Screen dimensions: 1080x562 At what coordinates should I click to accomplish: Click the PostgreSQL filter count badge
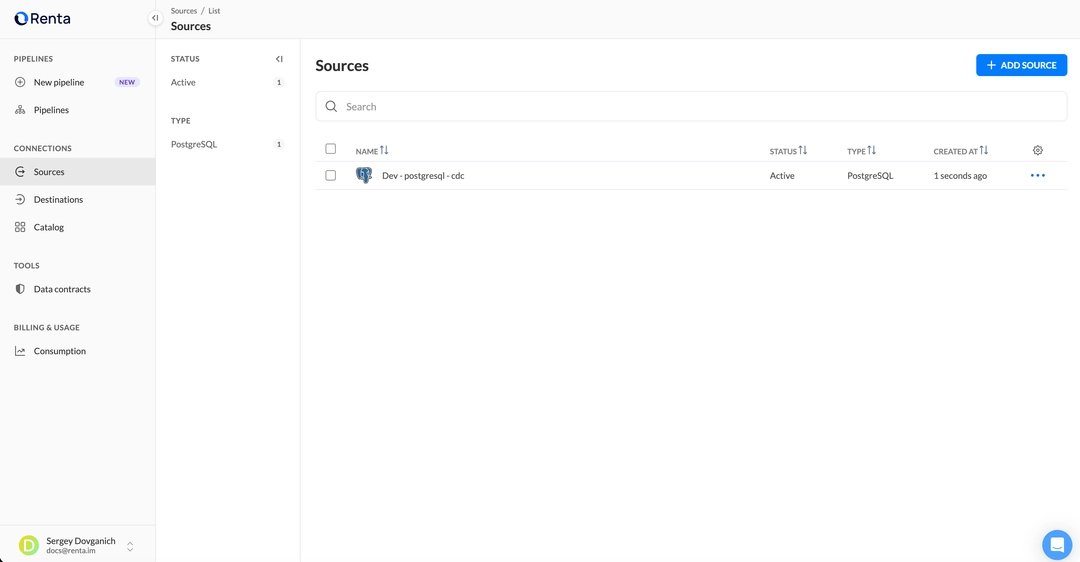pyautogui.click(x=279, y=144)
